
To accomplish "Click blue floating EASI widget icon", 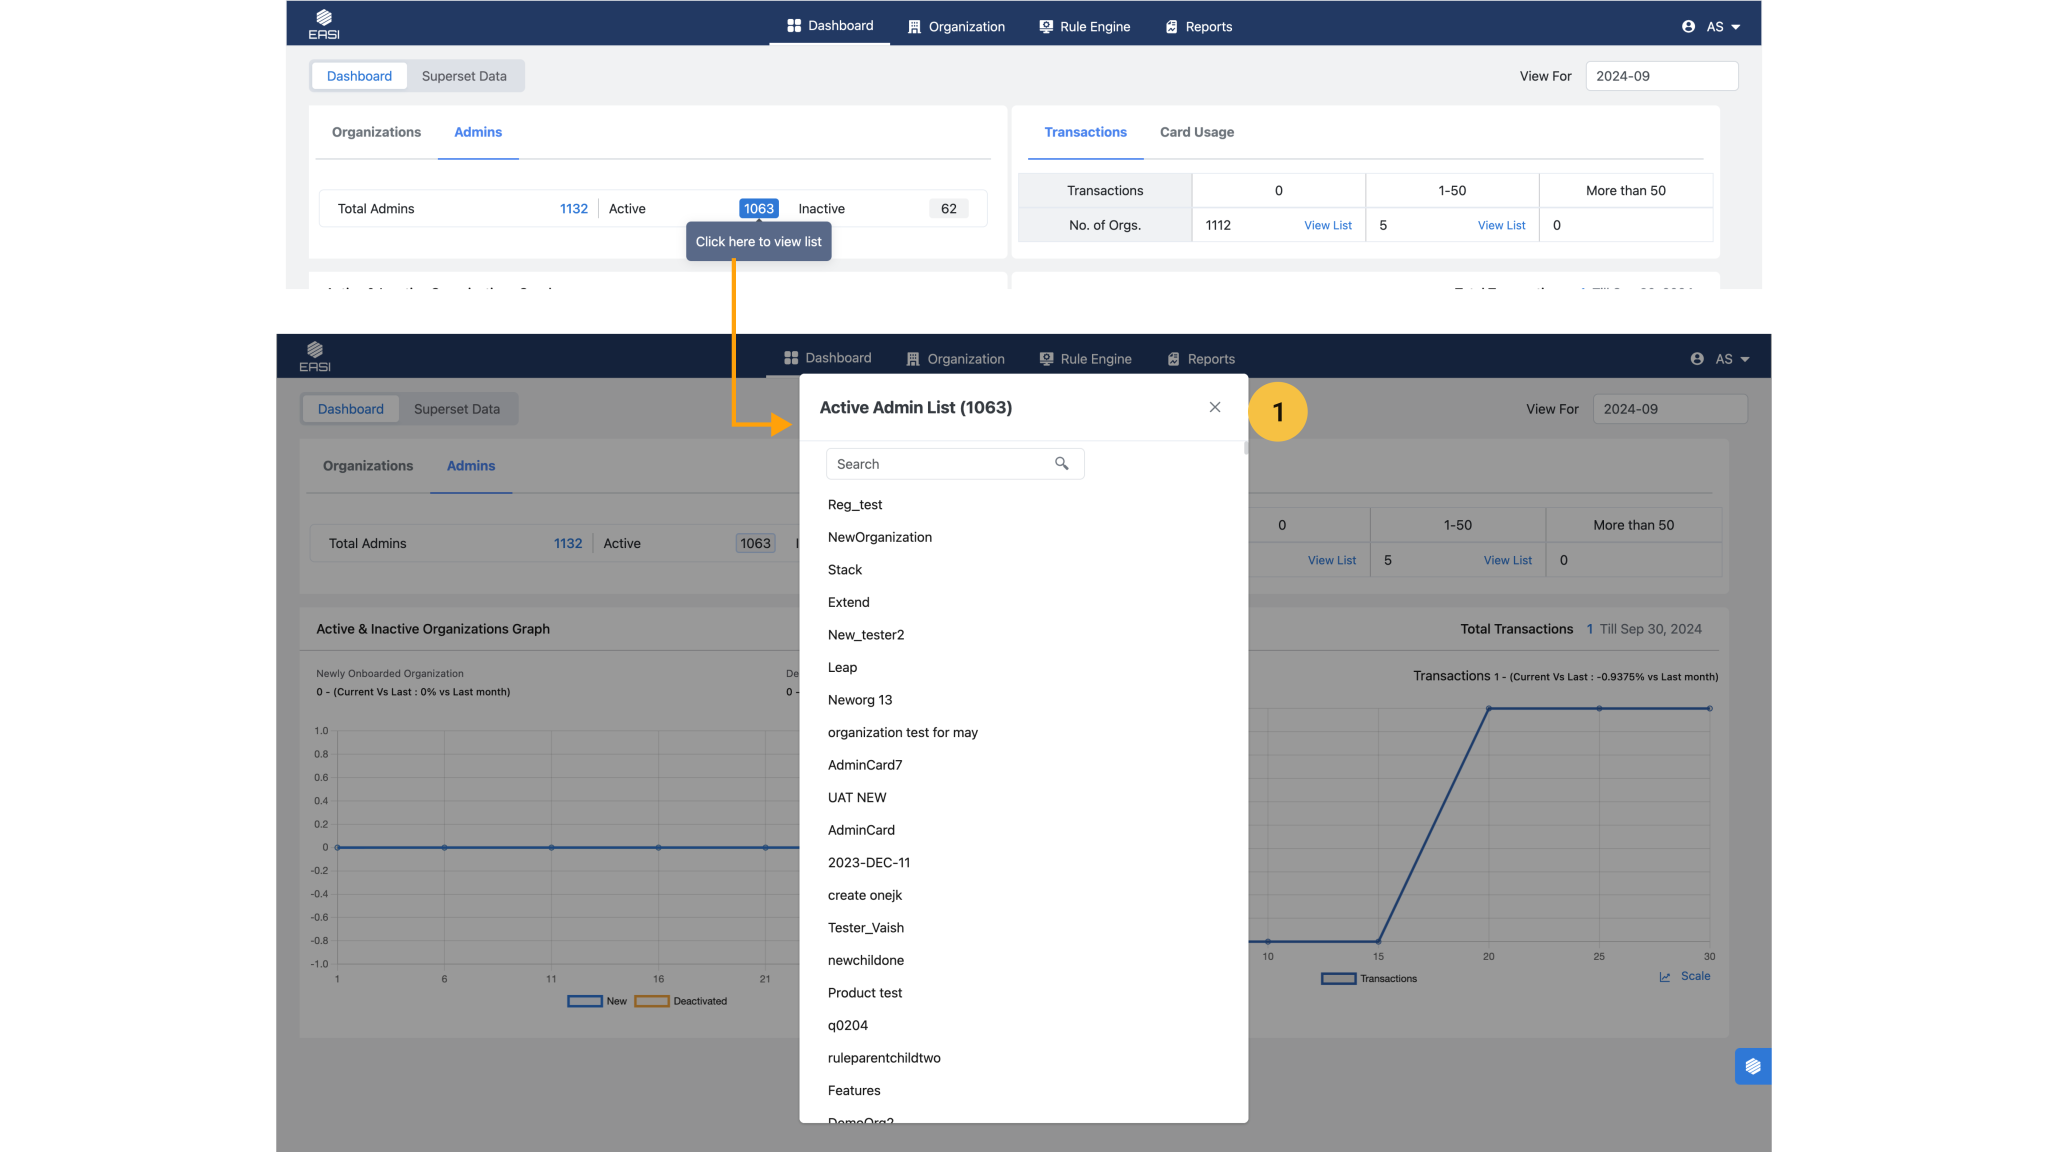I will pyautogui.click(x=1752, y=1066).
